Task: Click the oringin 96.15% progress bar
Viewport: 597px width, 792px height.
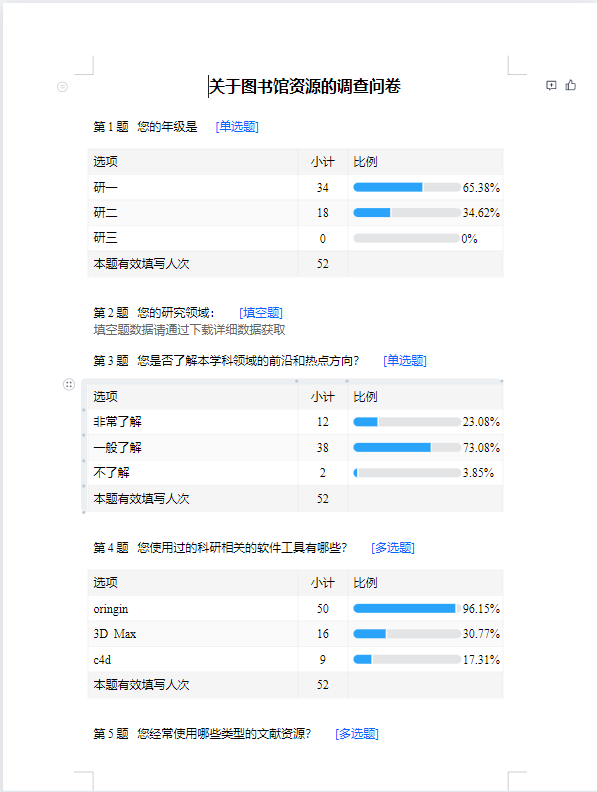Action: (x=407, y=609)
